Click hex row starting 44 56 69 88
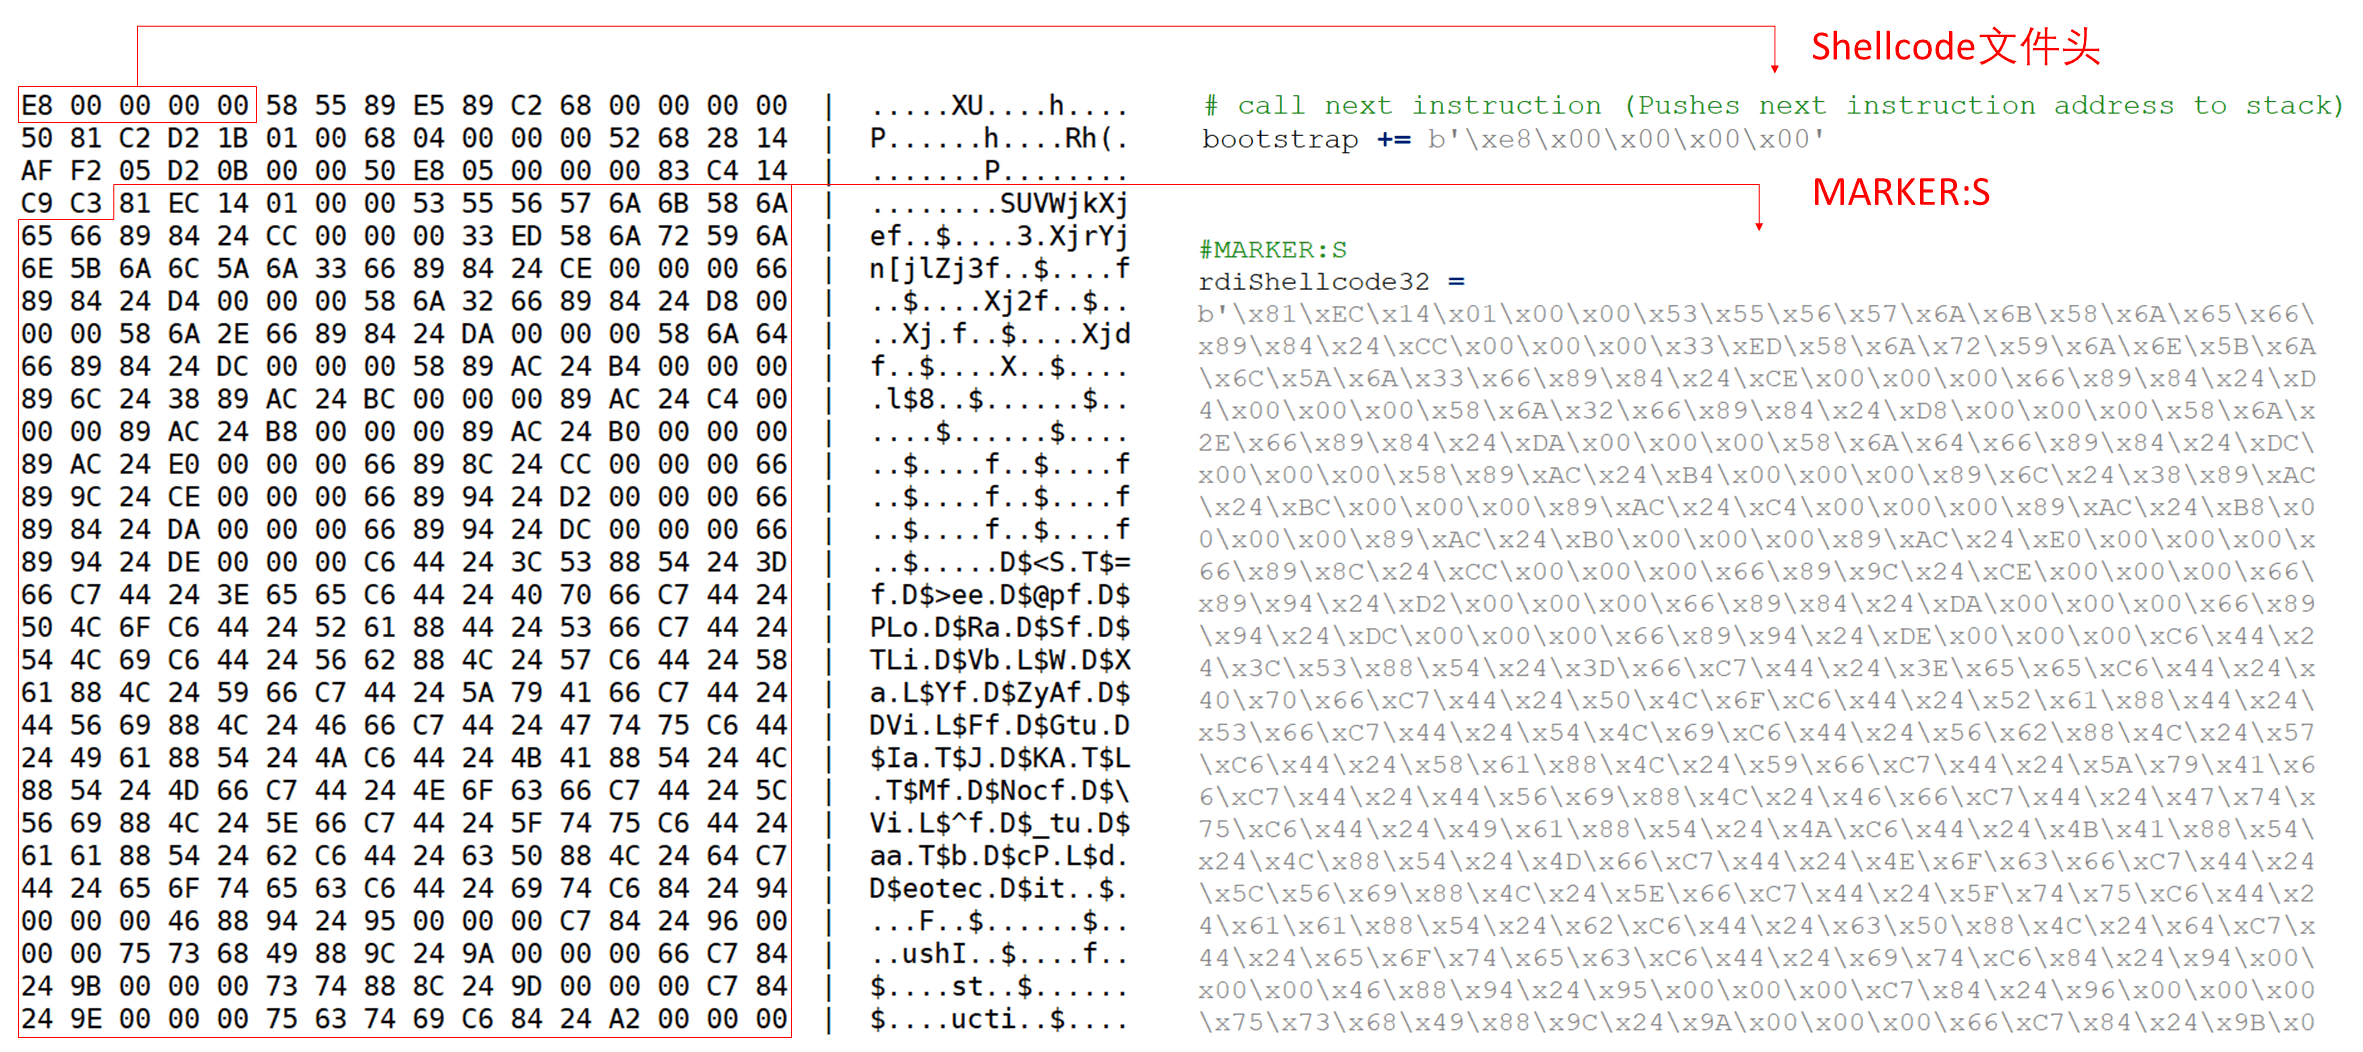The image size is (2363, 1052). (404, 725)
